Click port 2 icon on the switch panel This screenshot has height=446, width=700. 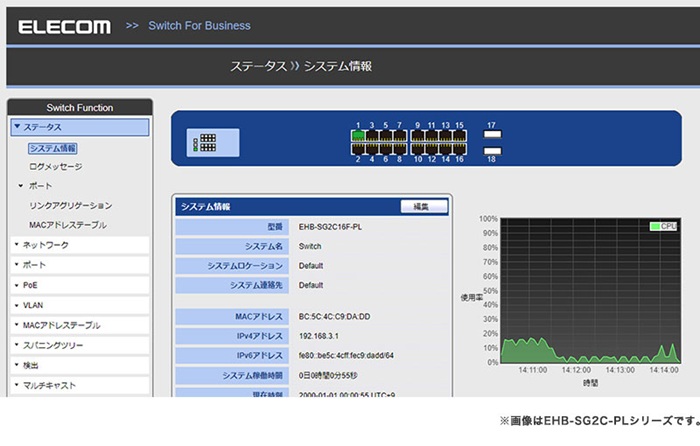[358, 148]
